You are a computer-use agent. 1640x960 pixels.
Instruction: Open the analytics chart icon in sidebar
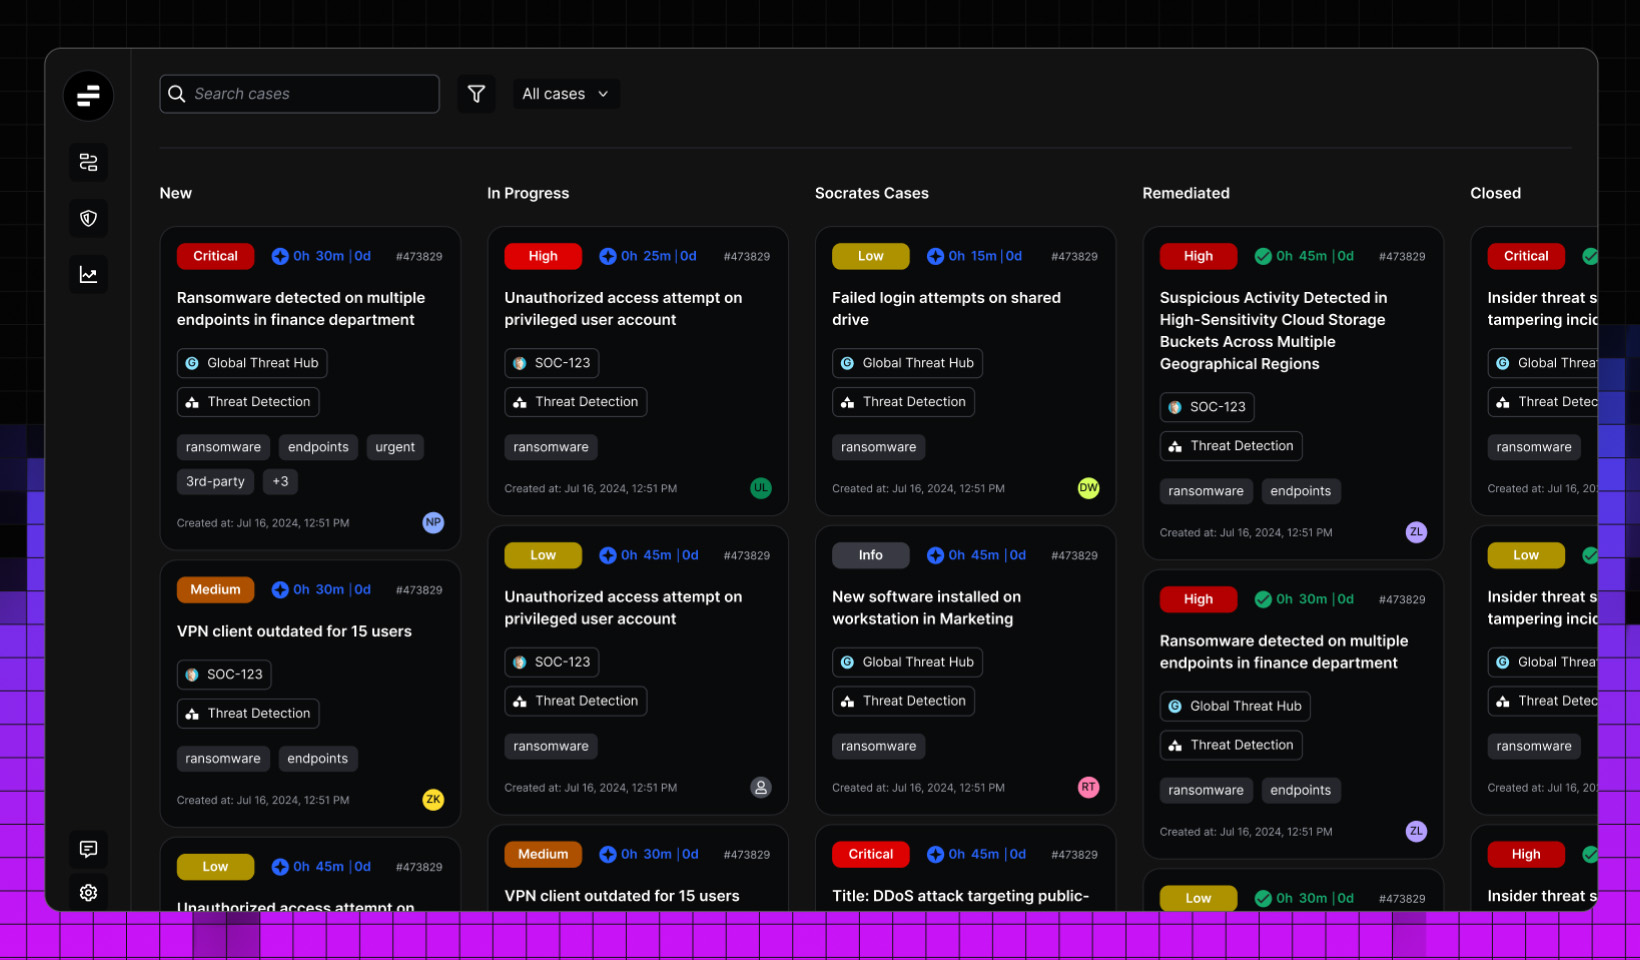[x=88, y=275]
